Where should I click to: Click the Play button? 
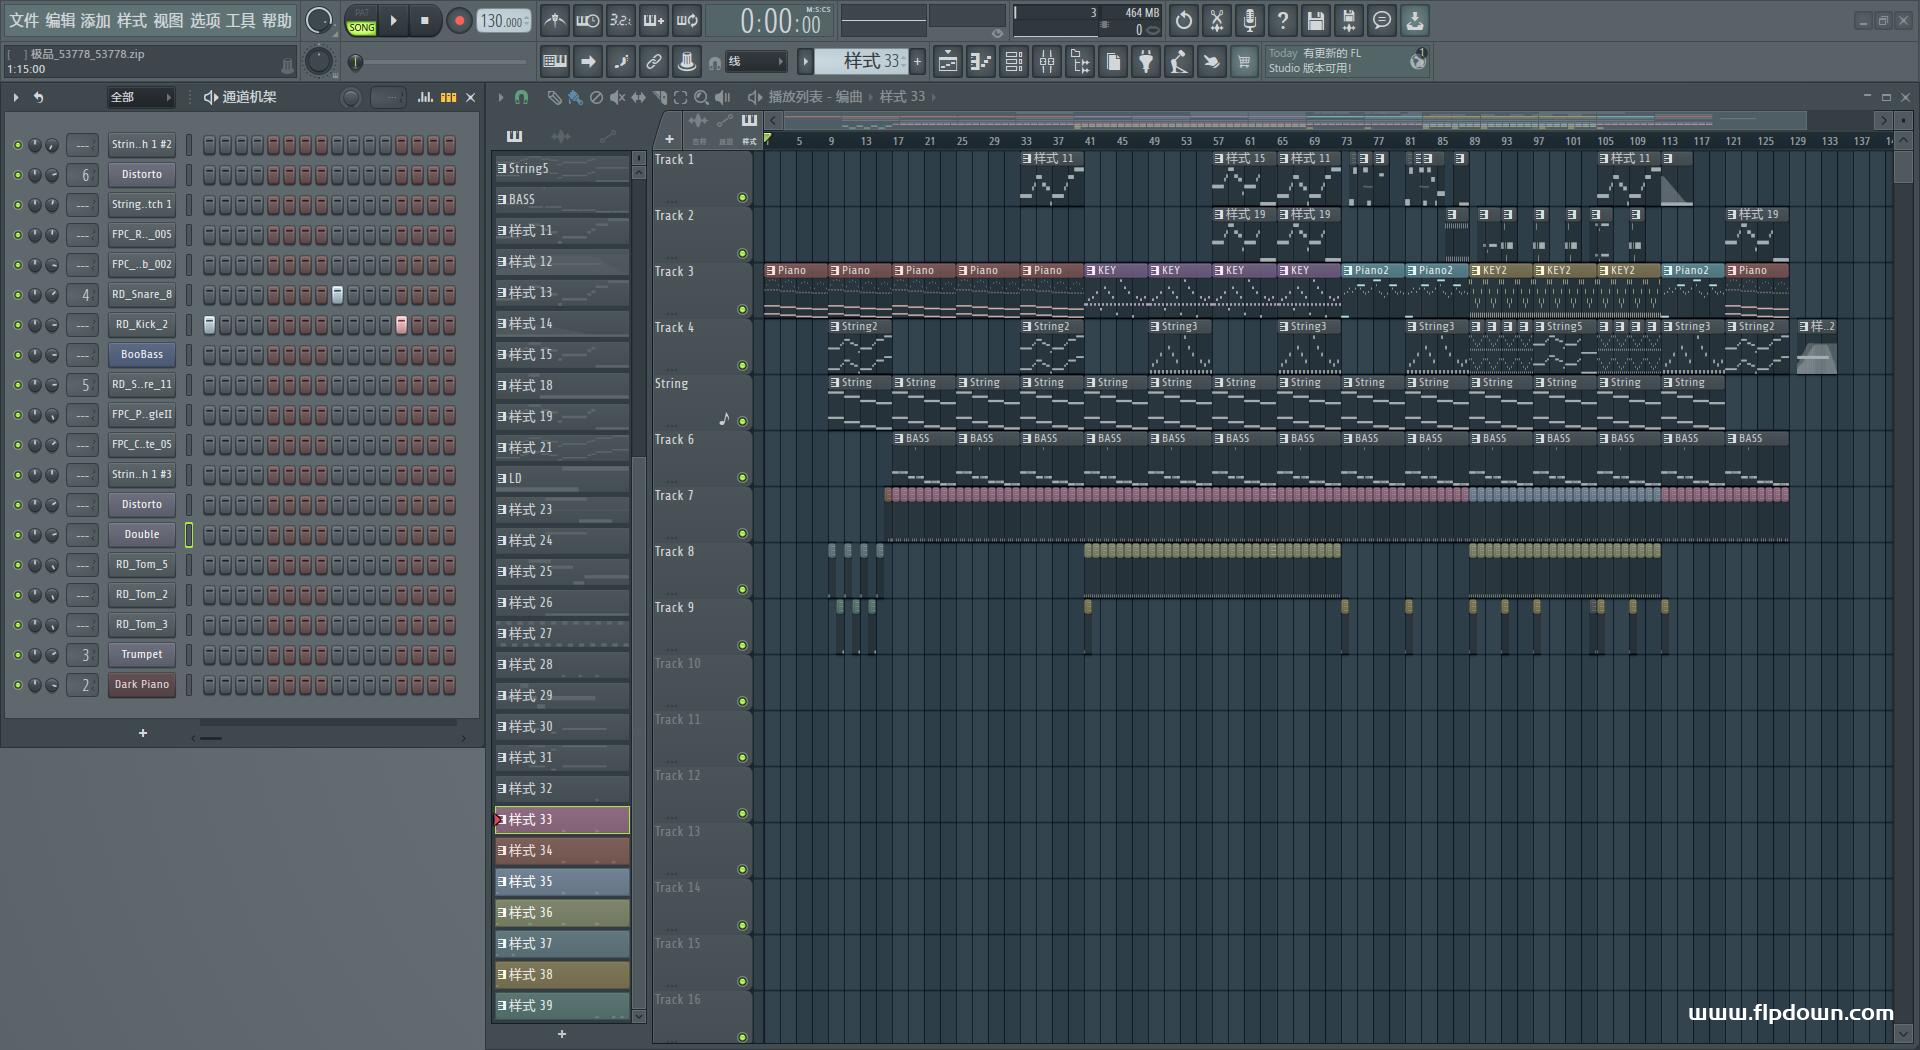393,21
